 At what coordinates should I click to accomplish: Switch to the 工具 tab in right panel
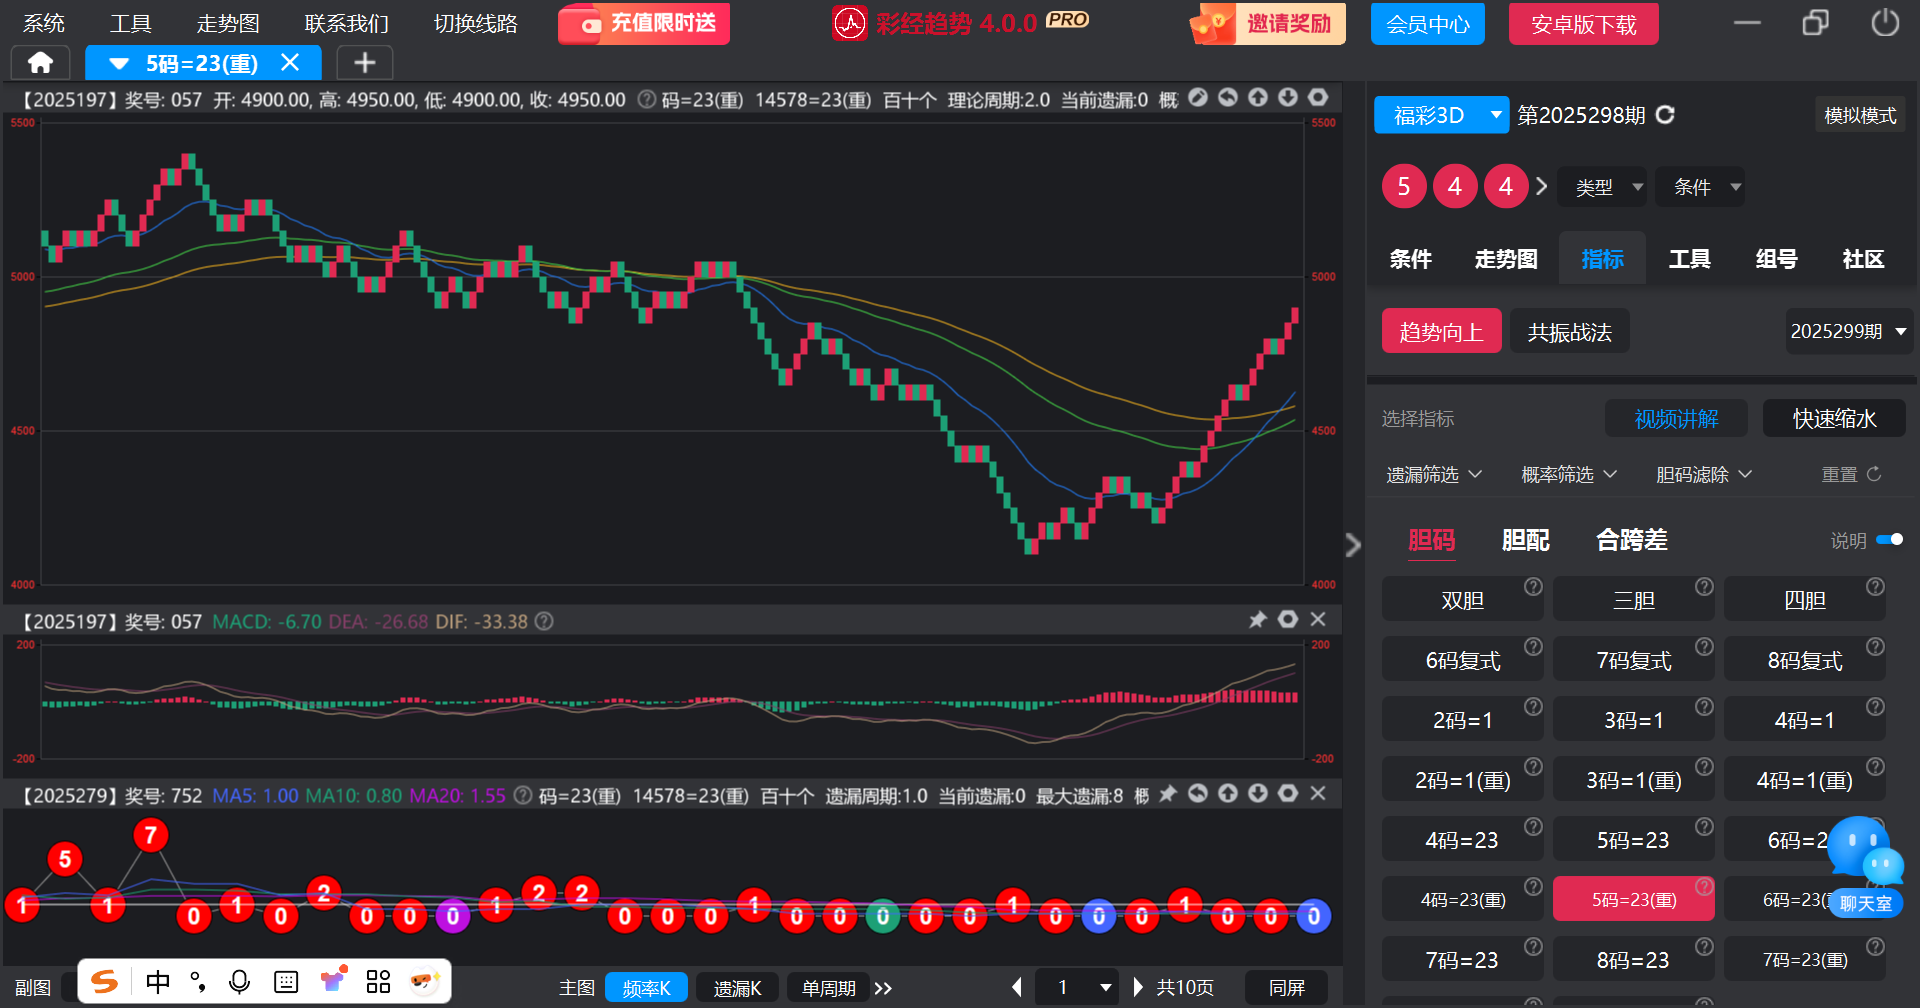pos(1689,259)
